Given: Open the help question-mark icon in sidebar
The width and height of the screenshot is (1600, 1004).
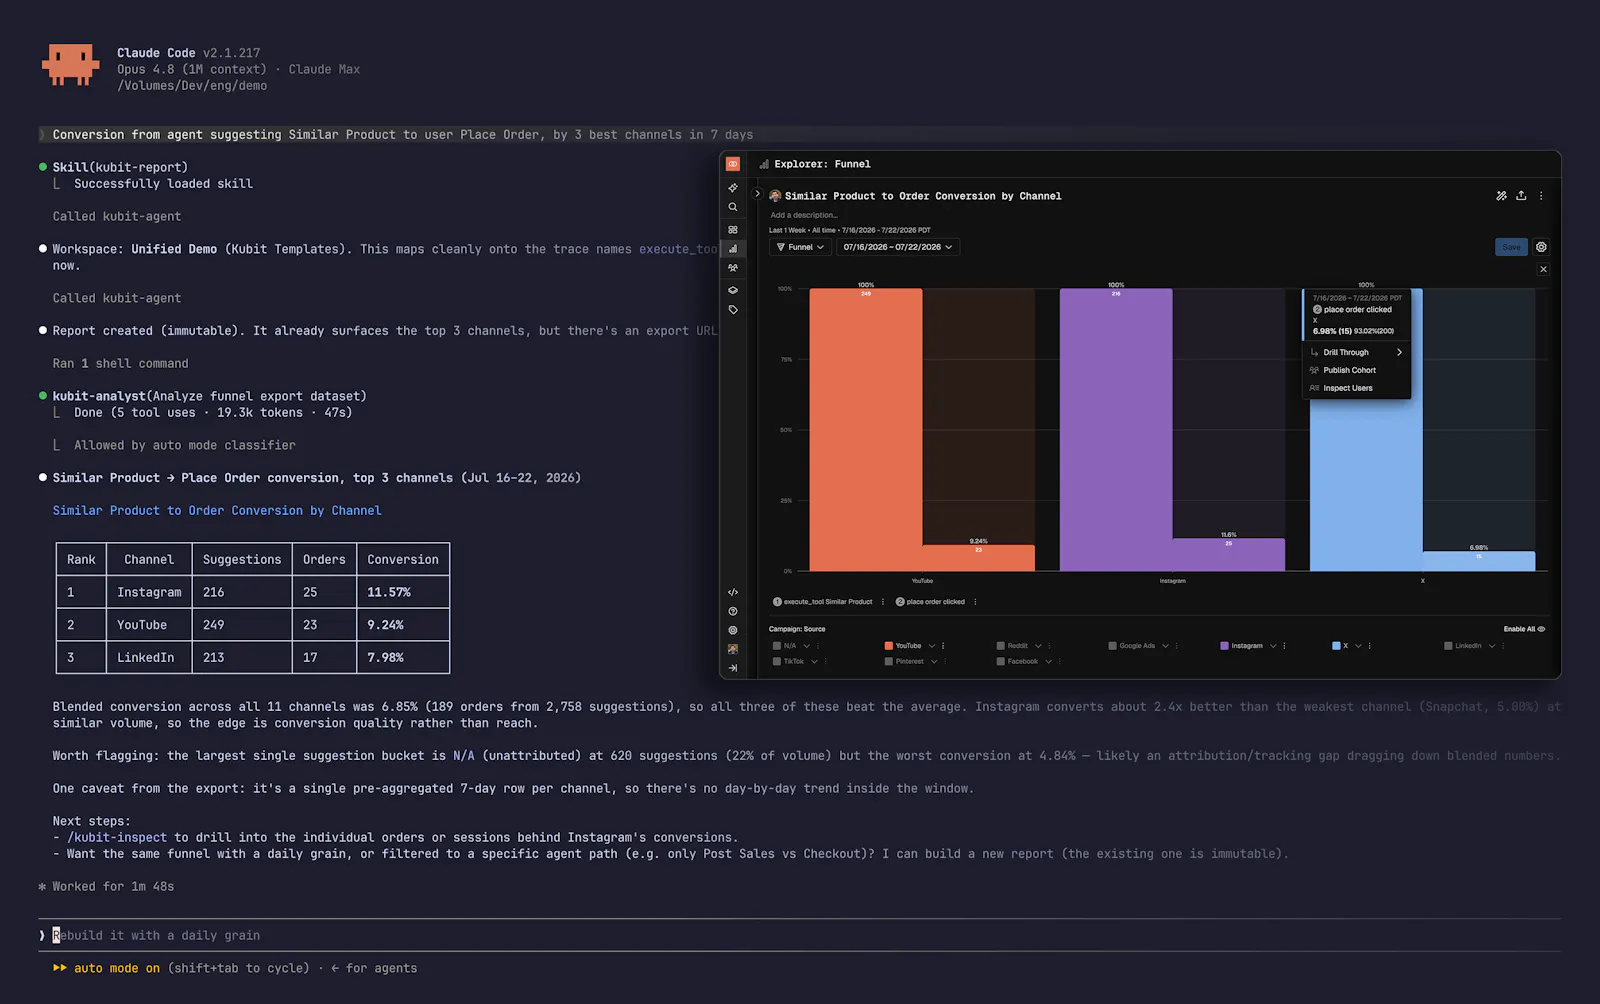Looking at the screenshot, I should (x=733, y=611).
